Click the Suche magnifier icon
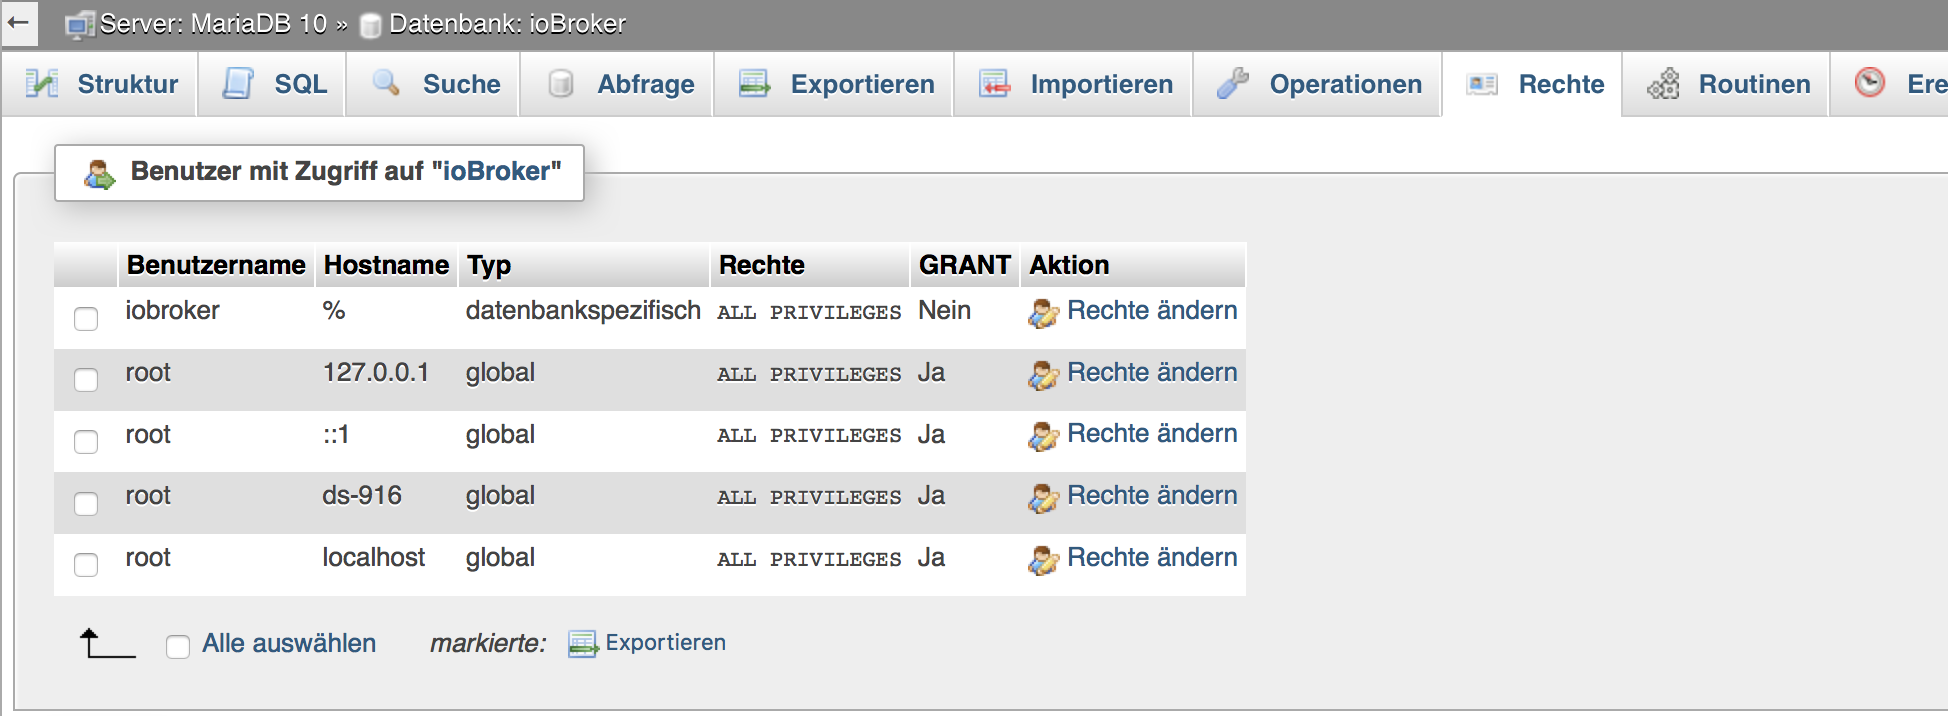Viewport: 1948px width, 716px height. click(386, 83)
